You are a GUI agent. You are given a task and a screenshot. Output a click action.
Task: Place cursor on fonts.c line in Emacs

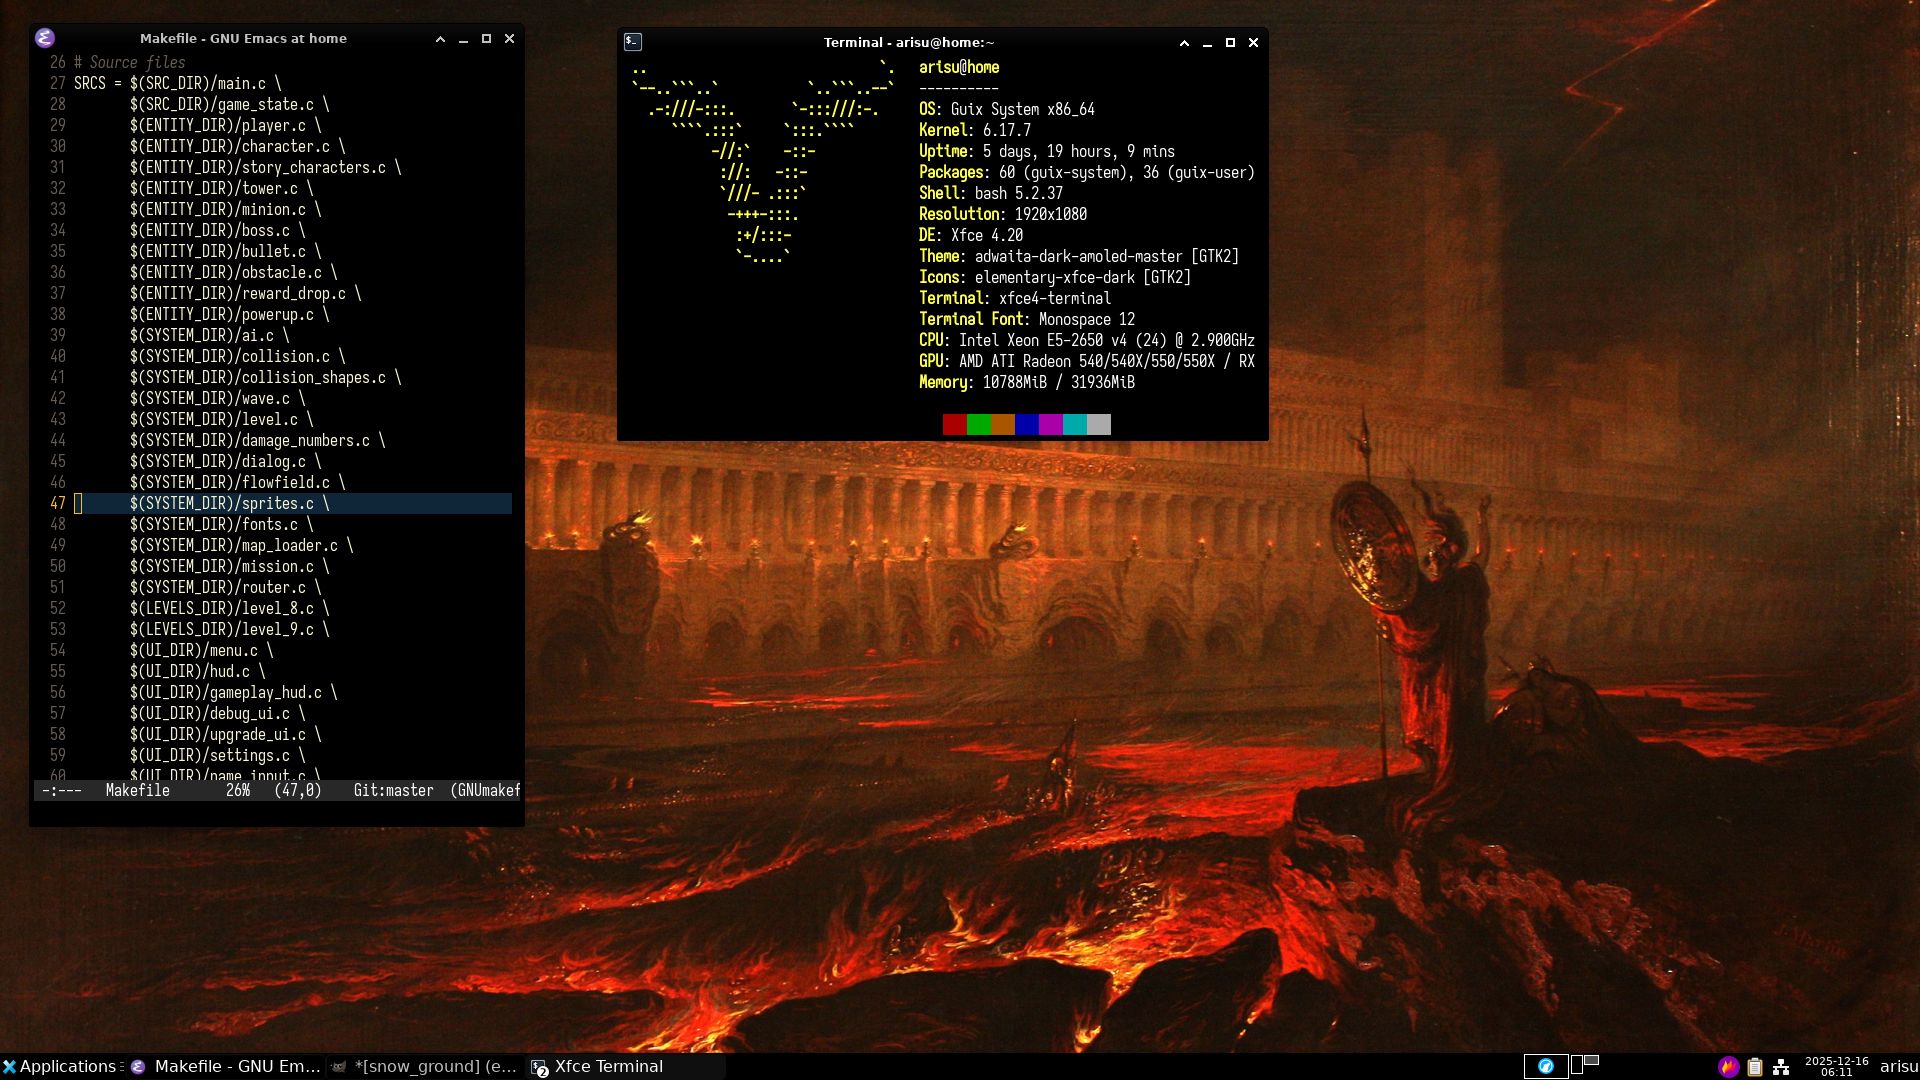[x=268, y=524]
